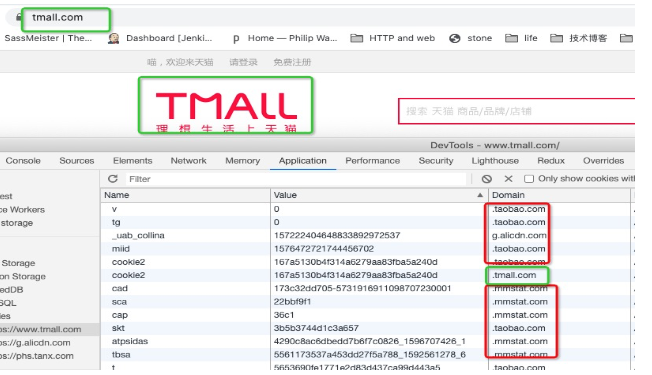Click the tmall.com address bar URL
Viewport: 652px width, 375px height.
click(x=58, y=17)
